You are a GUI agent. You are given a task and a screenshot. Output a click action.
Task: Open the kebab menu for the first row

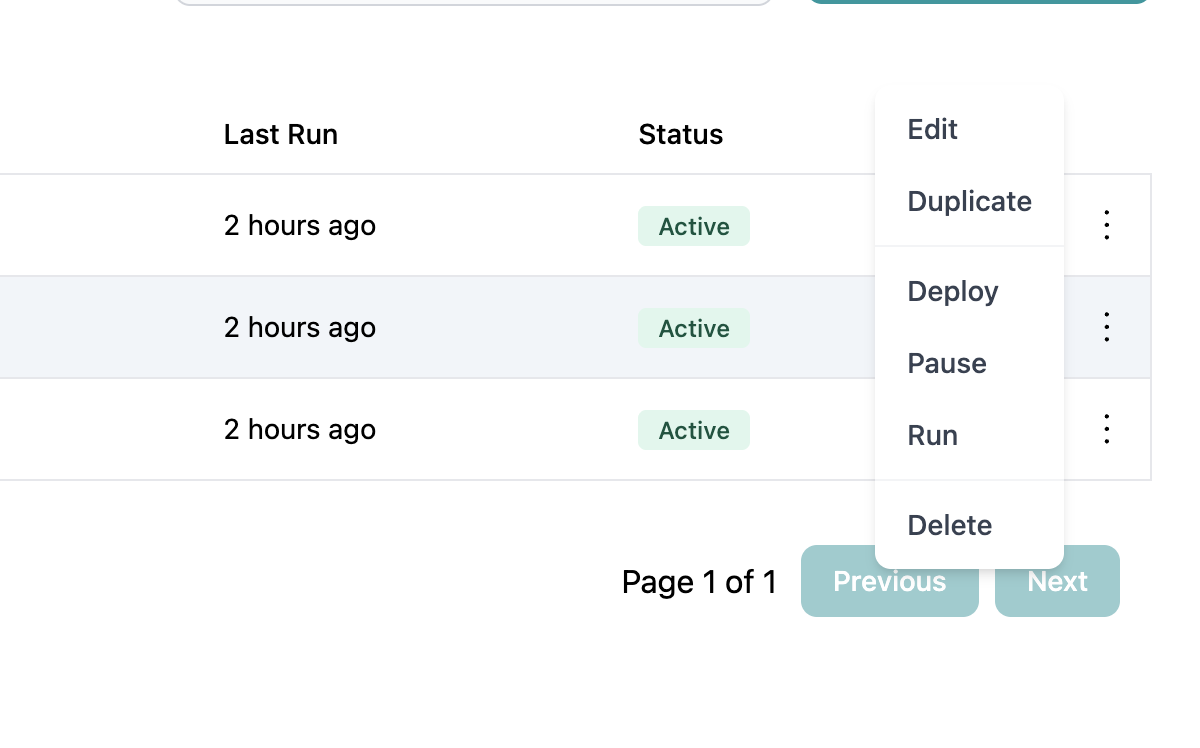(1107, 225)
